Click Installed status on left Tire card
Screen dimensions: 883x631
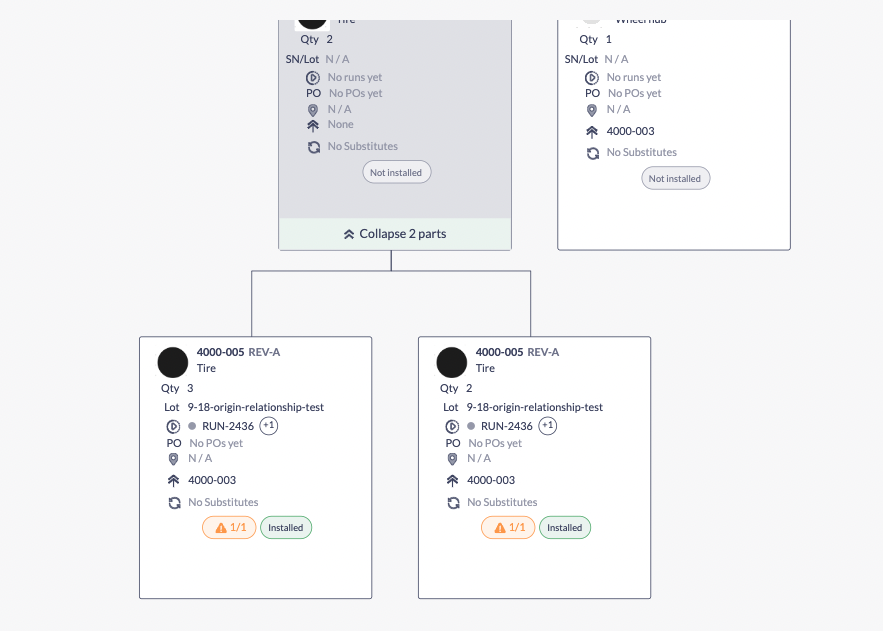coord(286,527)
